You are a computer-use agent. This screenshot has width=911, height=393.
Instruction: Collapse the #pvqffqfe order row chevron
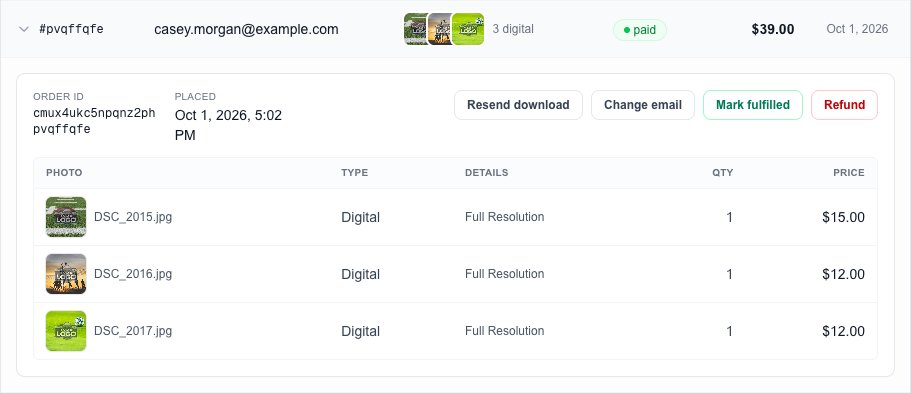tap(24, 29)
